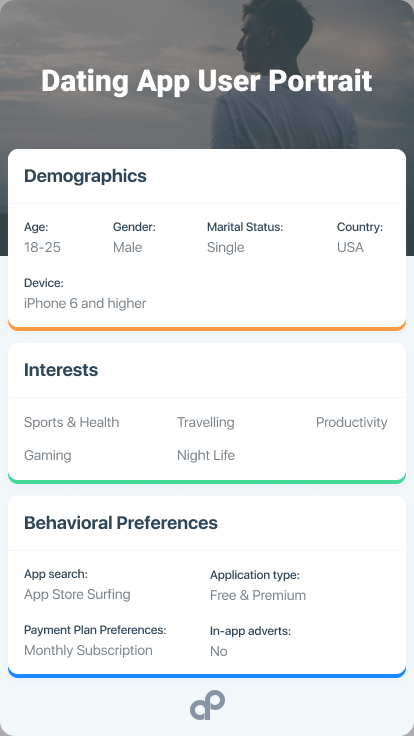414x736 pixels.
Task: Select the Country value USA
Action: tap(350, 247)
